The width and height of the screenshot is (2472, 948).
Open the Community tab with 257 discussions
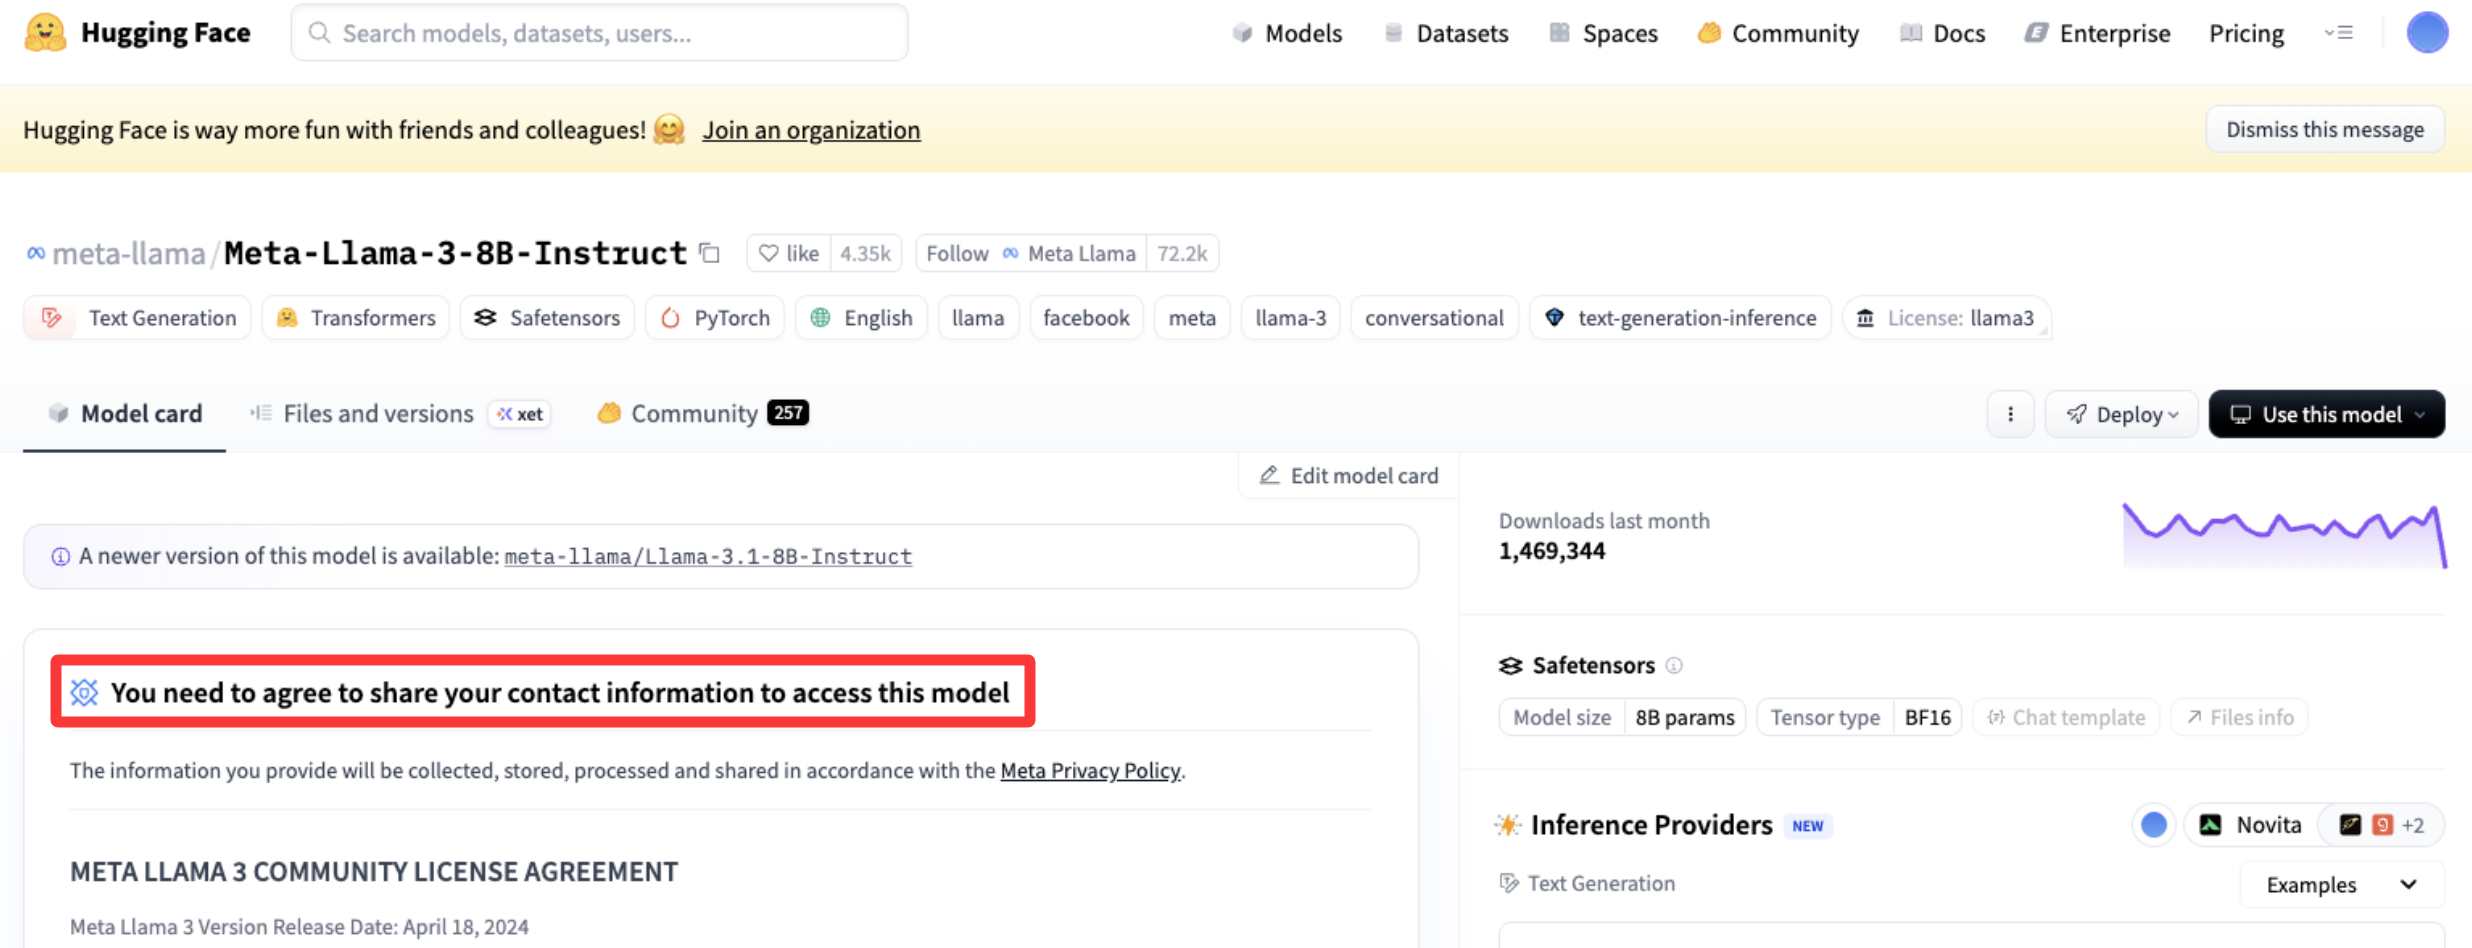point(703,414)
